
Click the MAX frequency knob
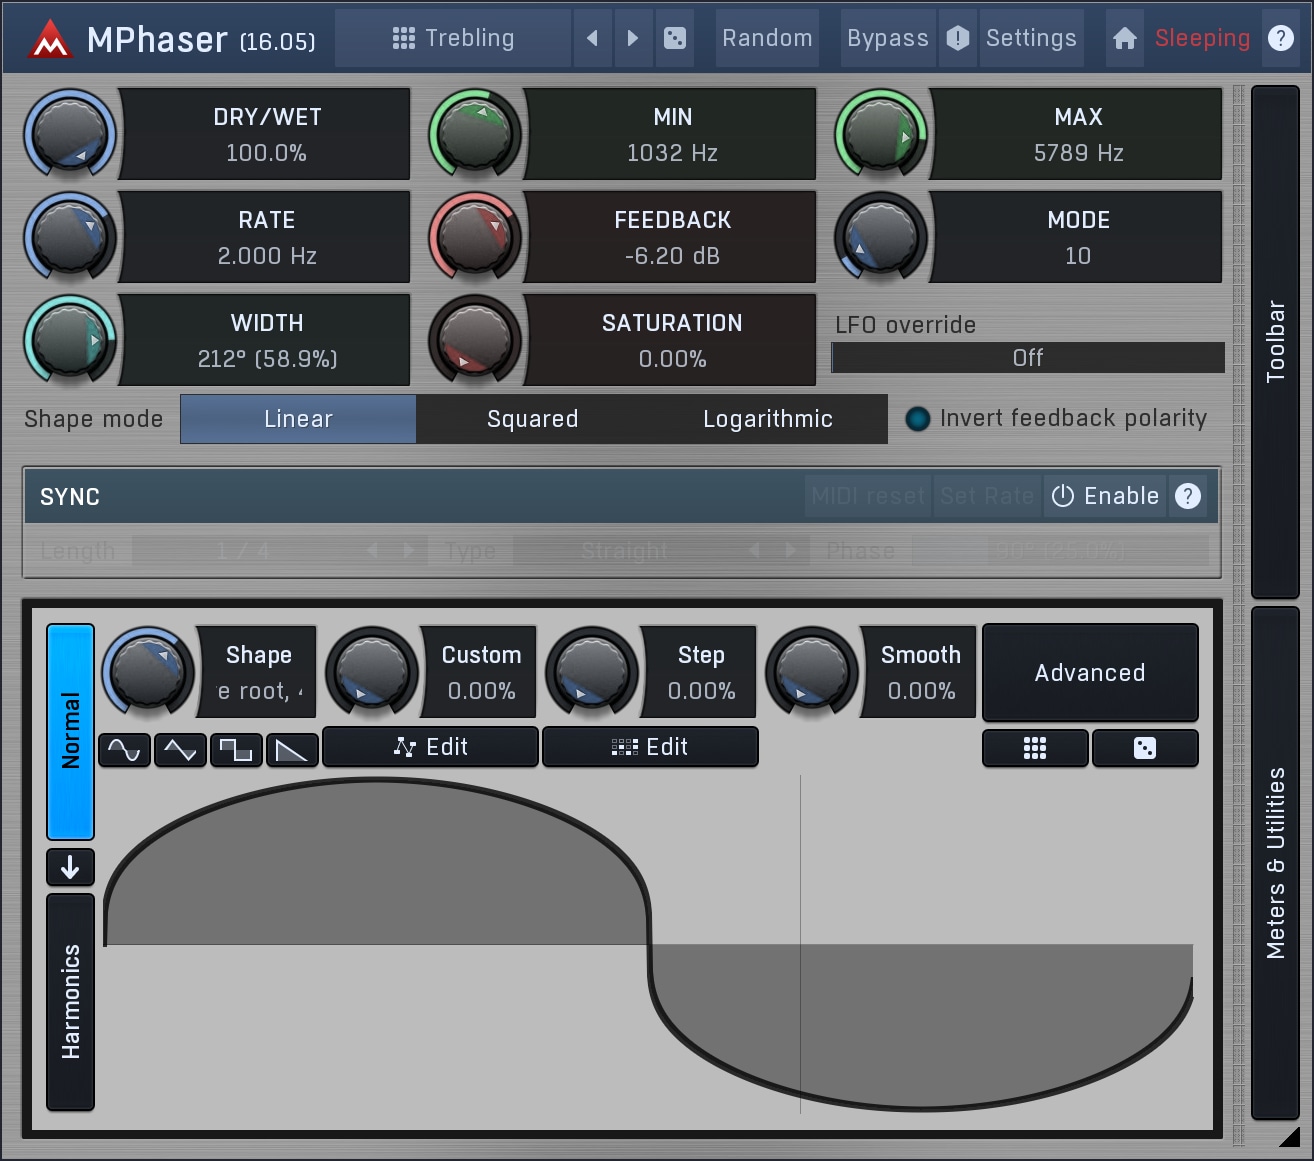[x=881, y=134]
